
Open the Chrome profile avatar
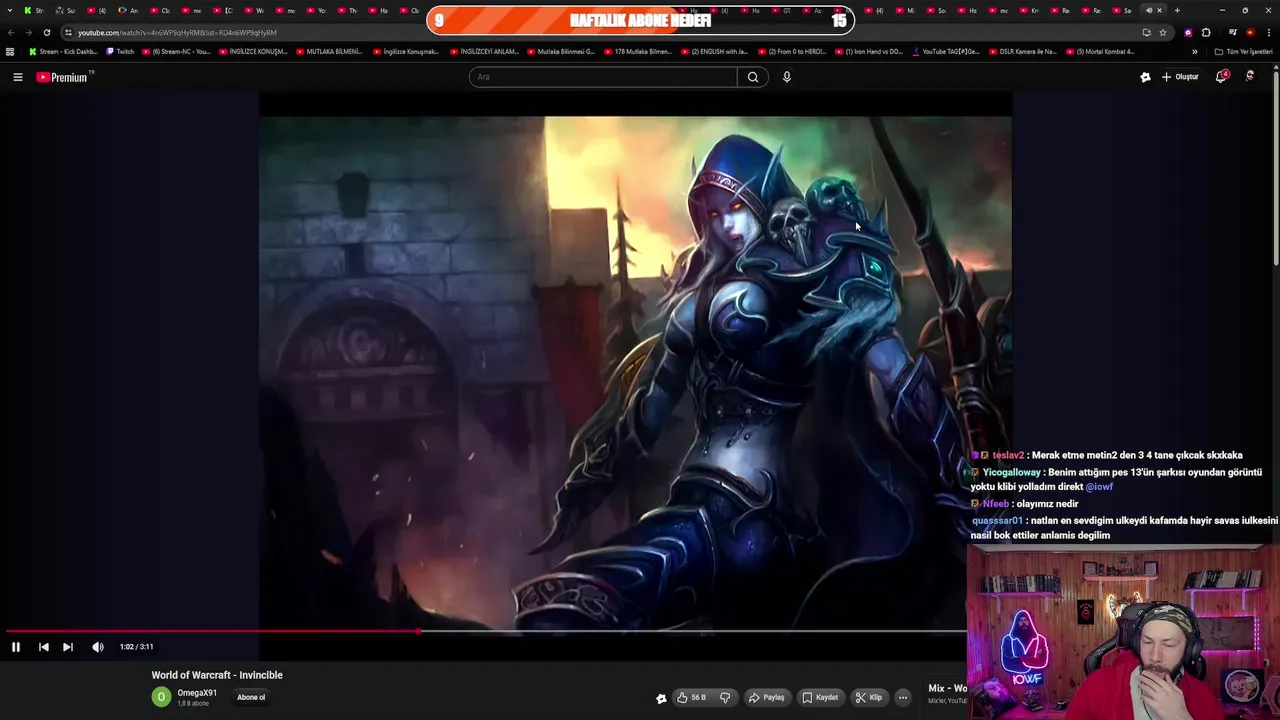(1250, 32)
